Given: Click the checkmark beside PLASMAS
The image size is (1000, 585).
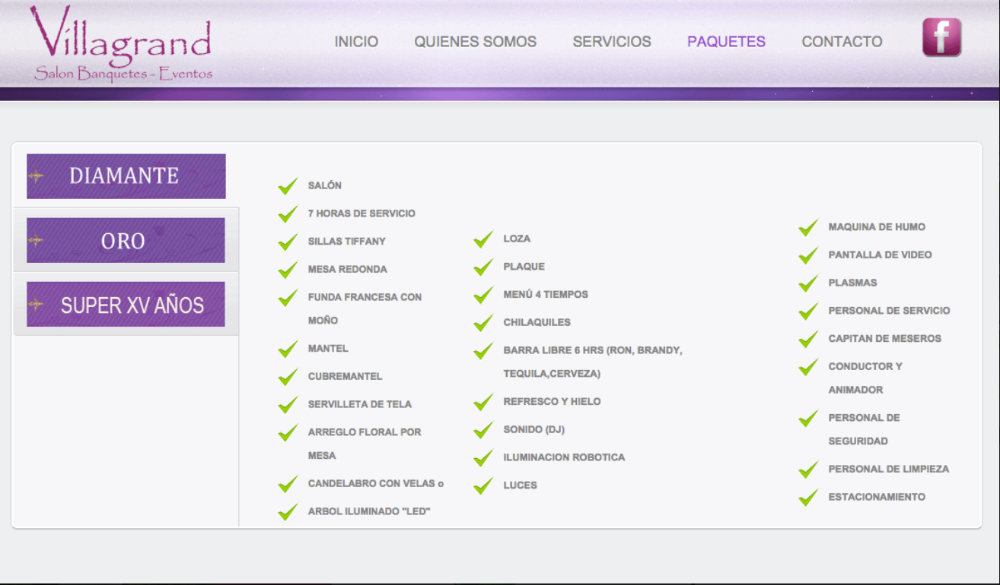Looking at the screenshot, I should pos(808,284).
